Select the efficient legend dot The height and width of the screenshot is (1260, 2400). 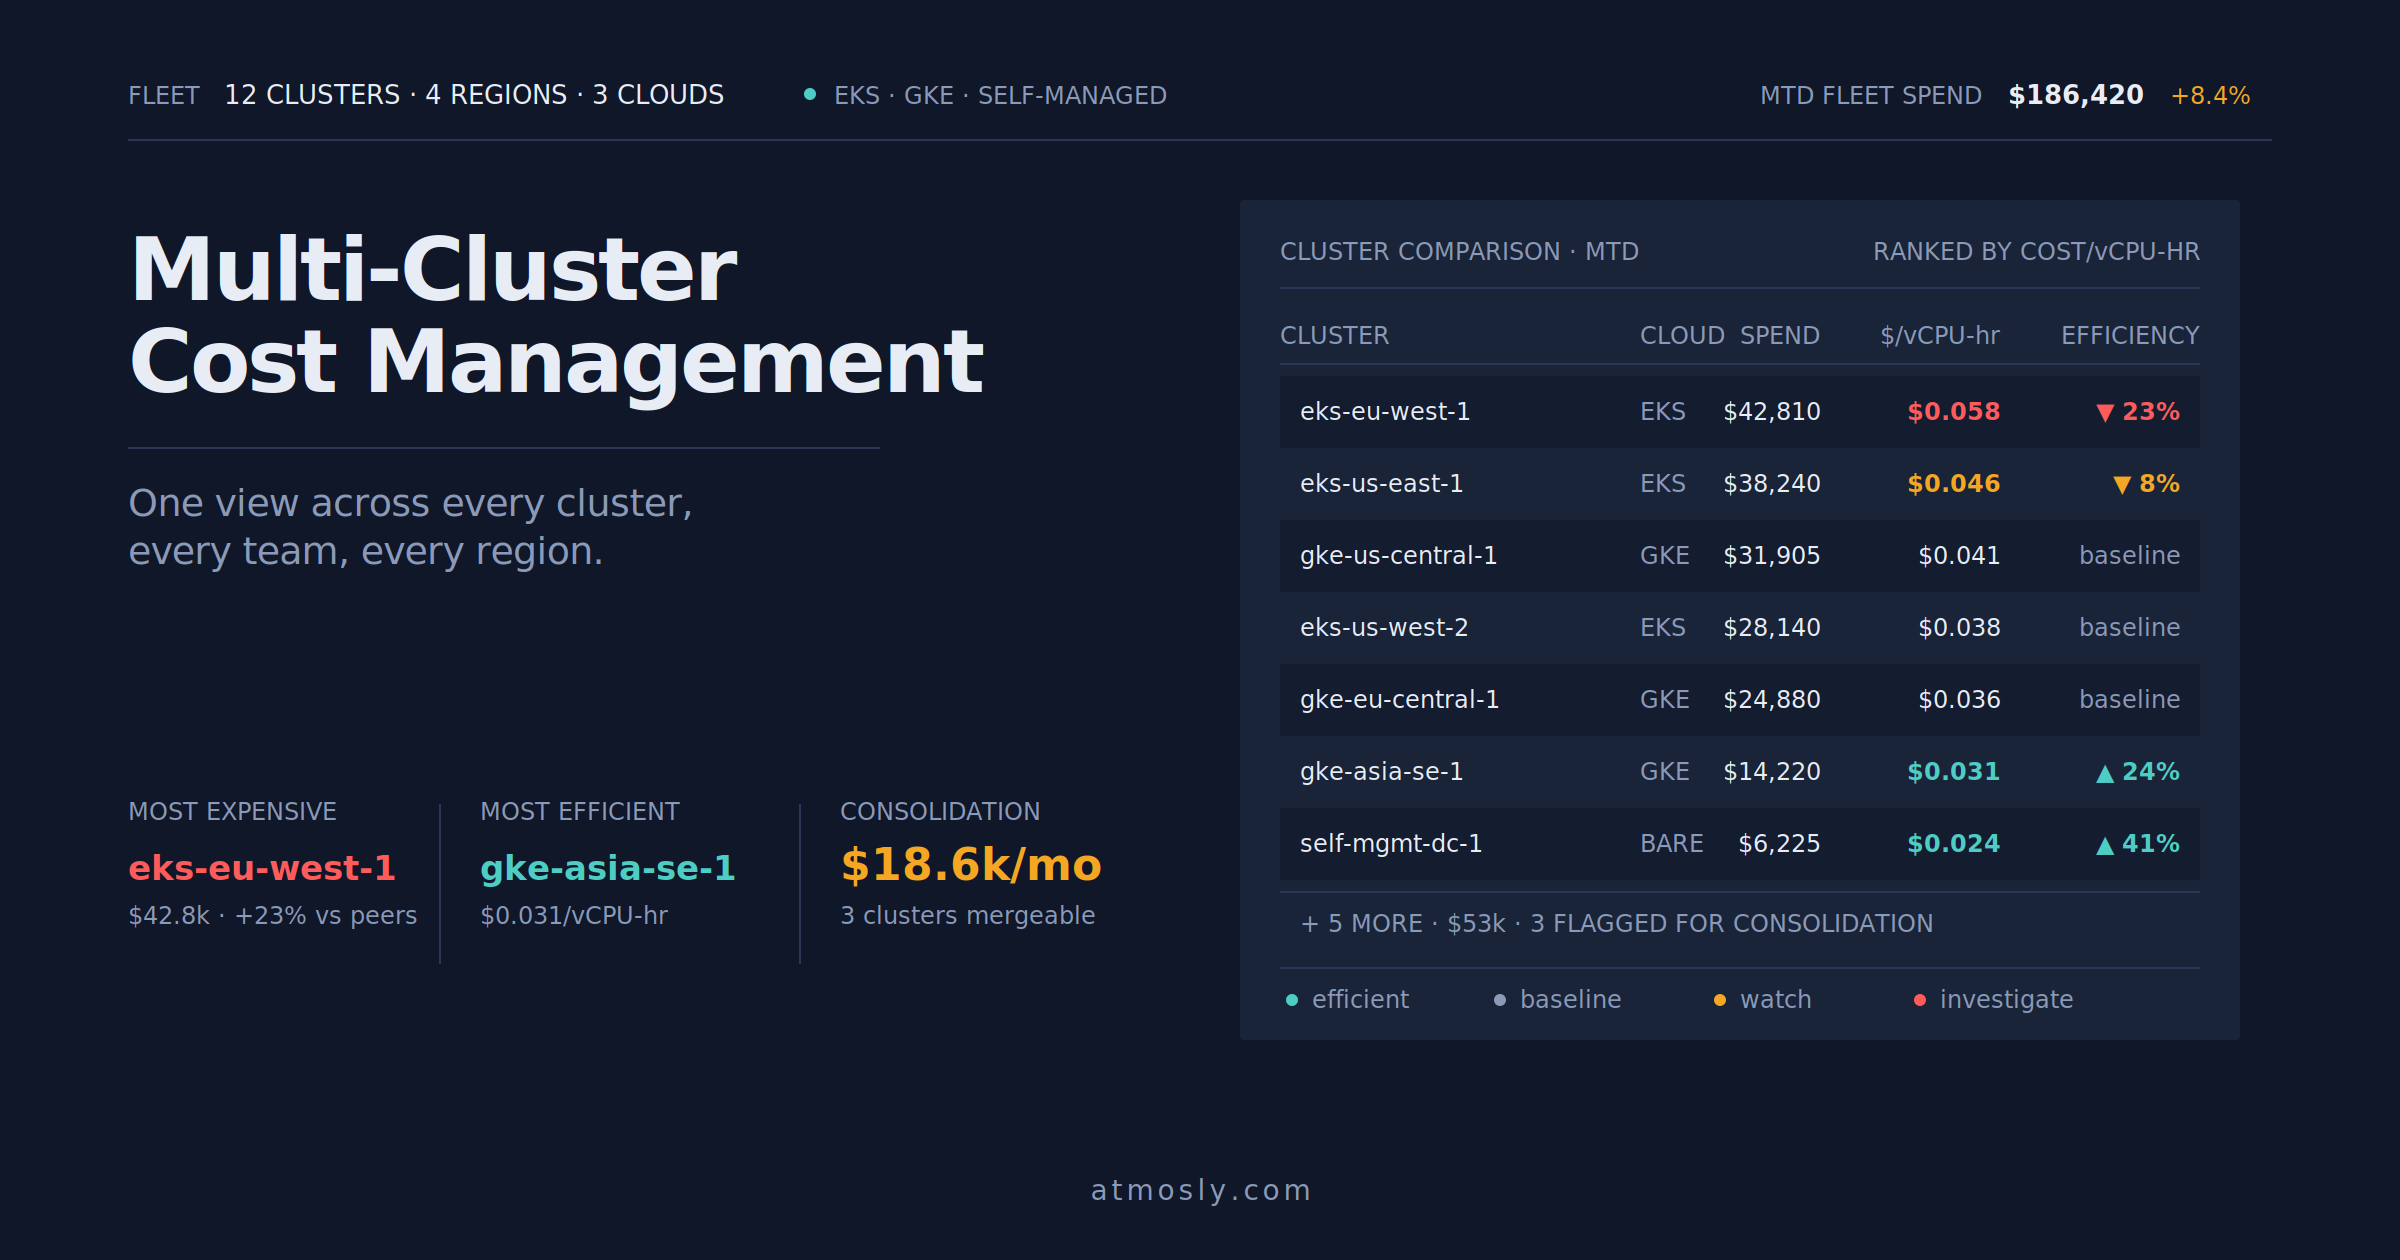[1292, 1000]
